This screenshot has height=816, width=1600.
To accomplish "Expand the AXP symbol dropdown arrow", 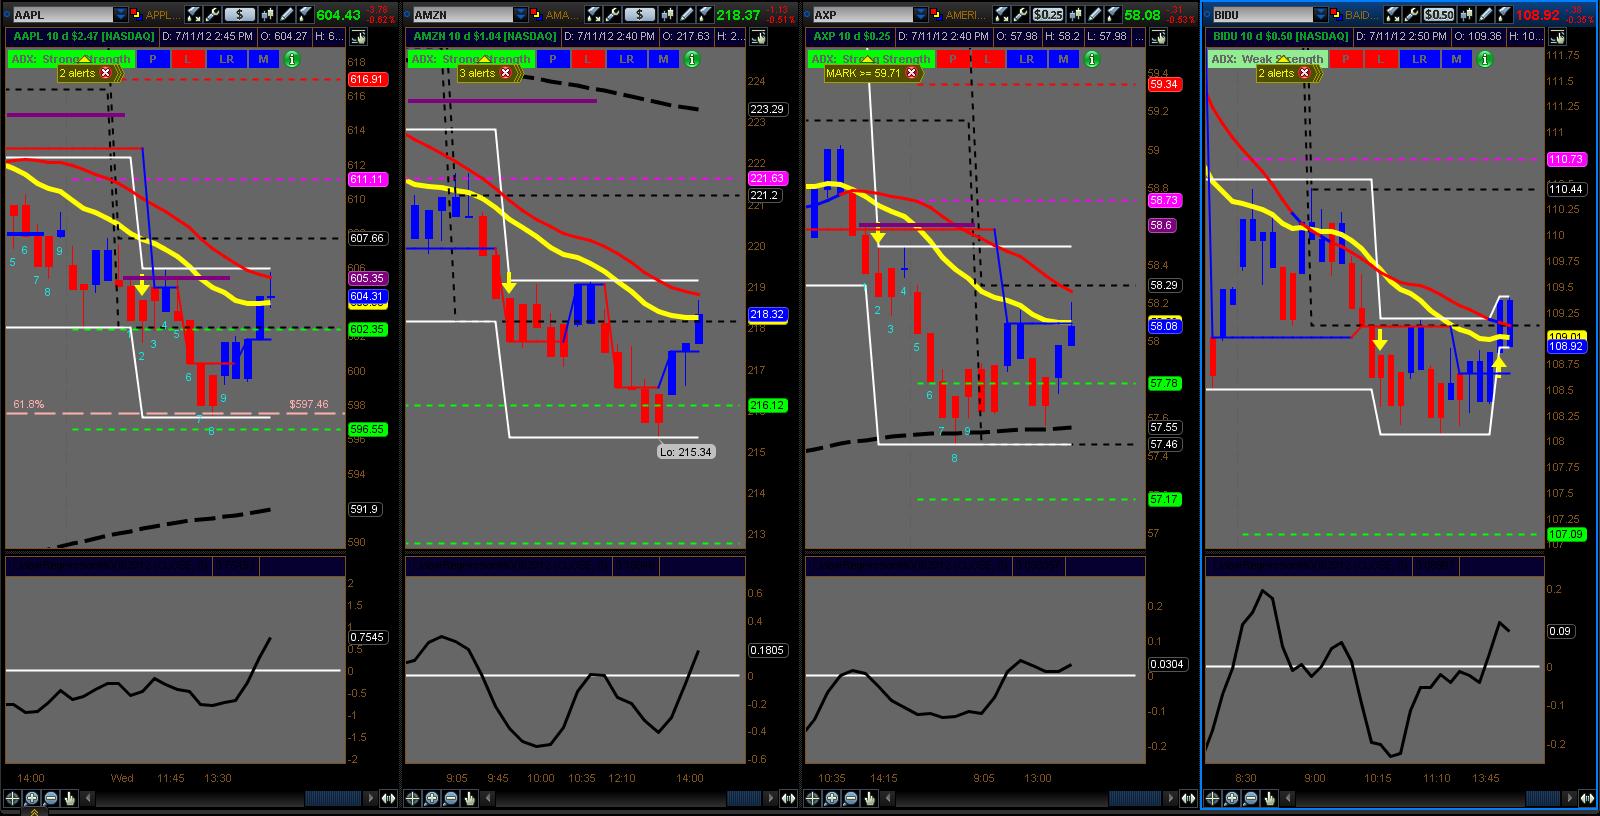I will click(920, 15).
